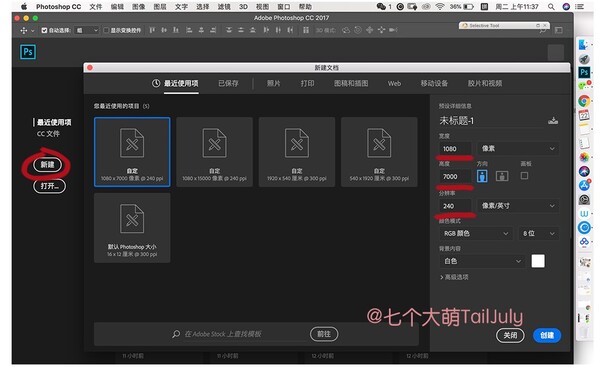Switch to the 胶片和视频 tab
Viewport: 600px width, 372px height.
click(485, 83)
